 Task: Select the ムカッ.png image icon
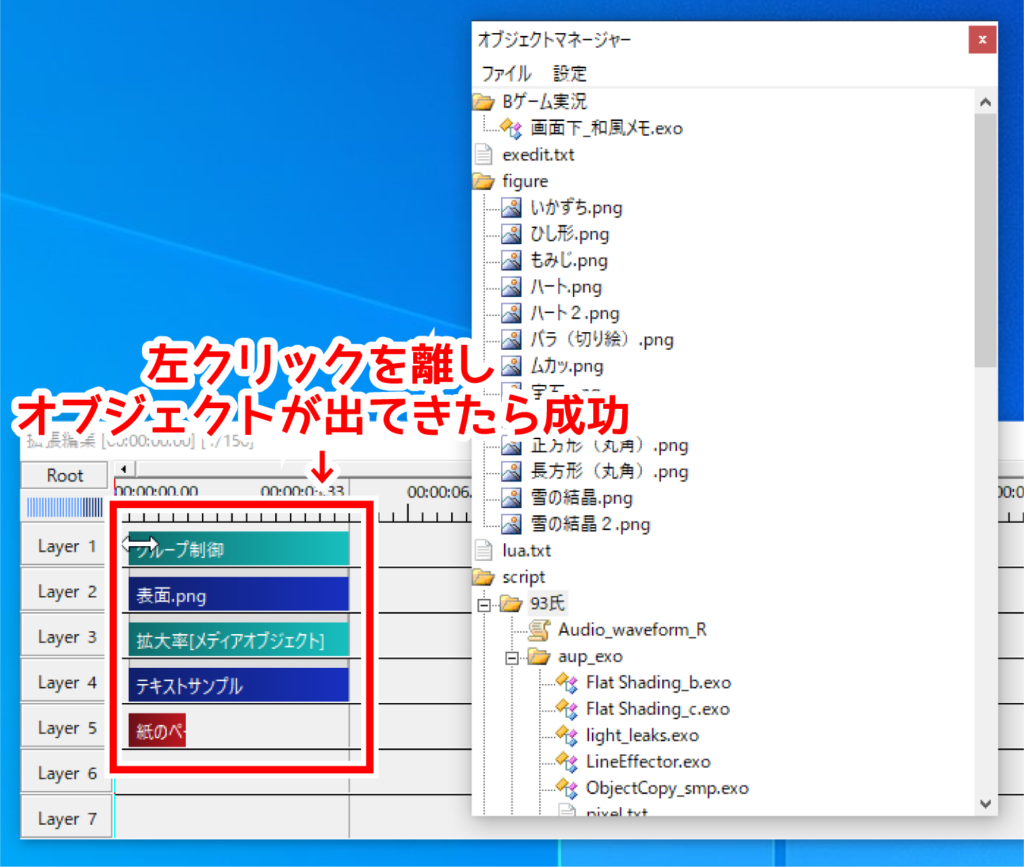click(x=511, y=366)
